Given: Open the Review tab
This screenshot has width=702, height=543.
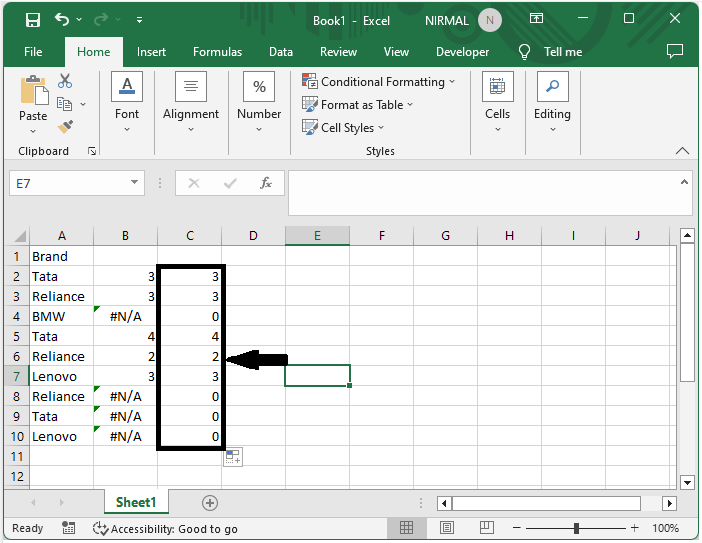Looking at the screenshot, I should point(338,52).
